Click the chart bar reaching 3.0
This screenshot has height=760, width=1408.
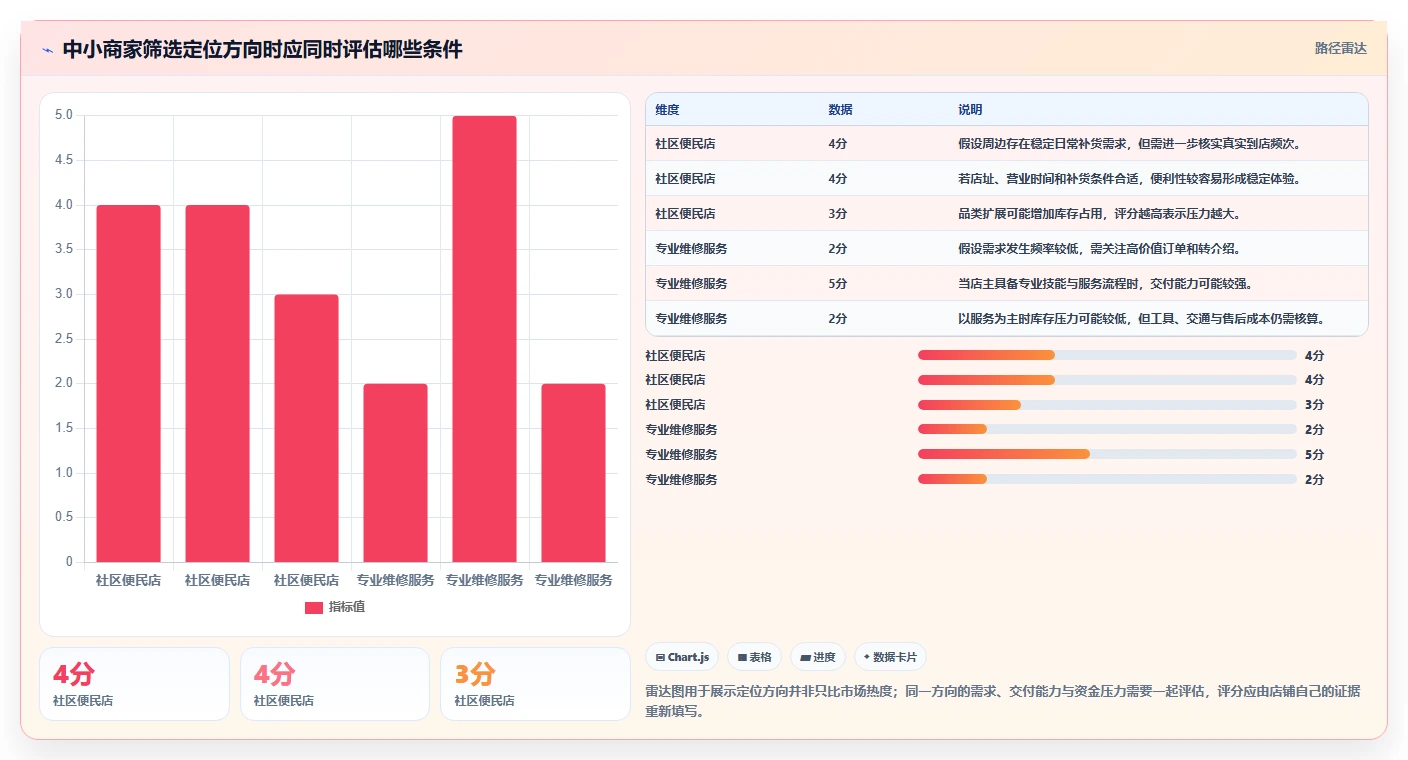pyautogui.click(x=306, y=428)
